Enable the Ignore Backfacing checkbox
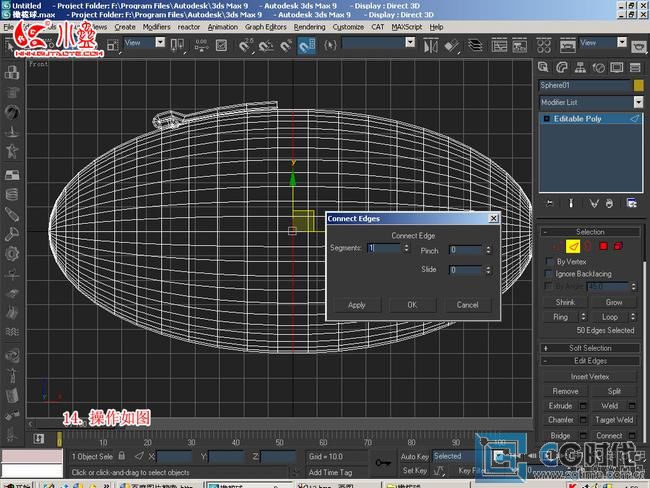Screen dimensions: 650x488 tap(549, 274)
